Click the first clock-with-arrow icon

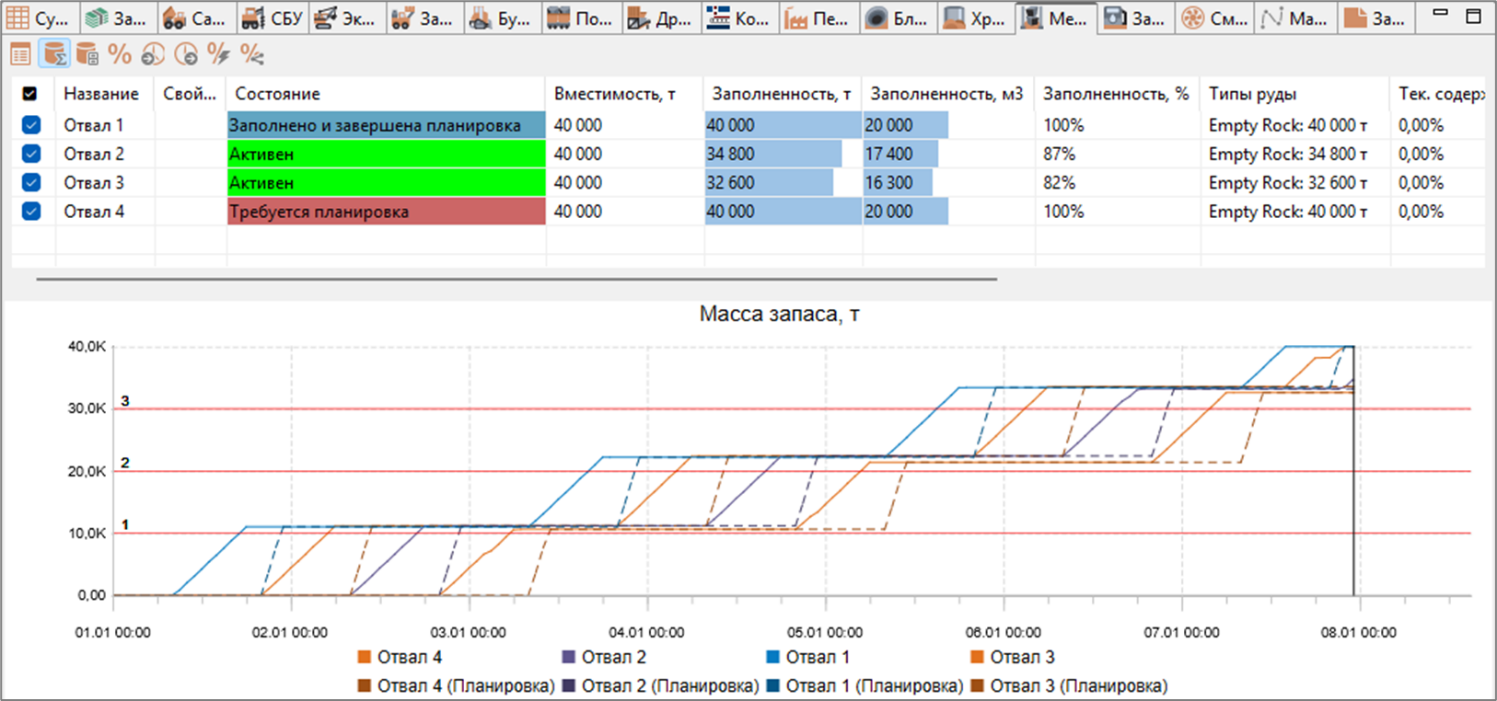(x=153, y=54)
